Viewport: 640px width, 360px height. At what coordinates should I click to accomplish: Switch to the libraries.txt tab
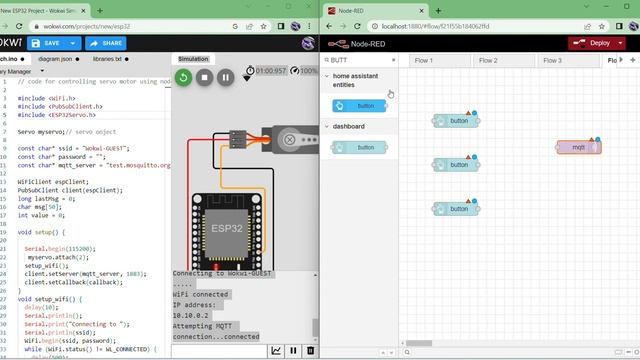[107, 59]
